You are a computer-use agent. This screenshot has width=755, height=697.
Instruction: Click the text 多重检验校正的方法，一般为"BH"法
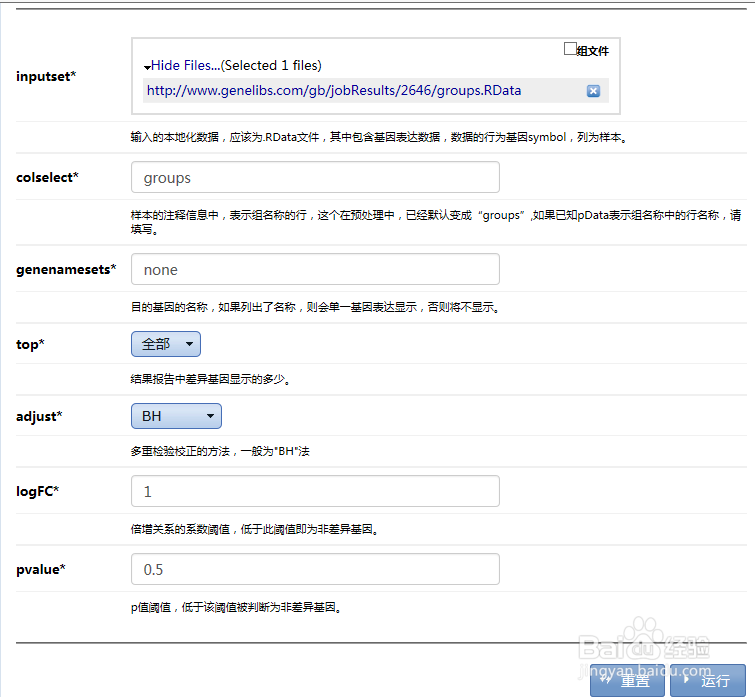point(220,452)
